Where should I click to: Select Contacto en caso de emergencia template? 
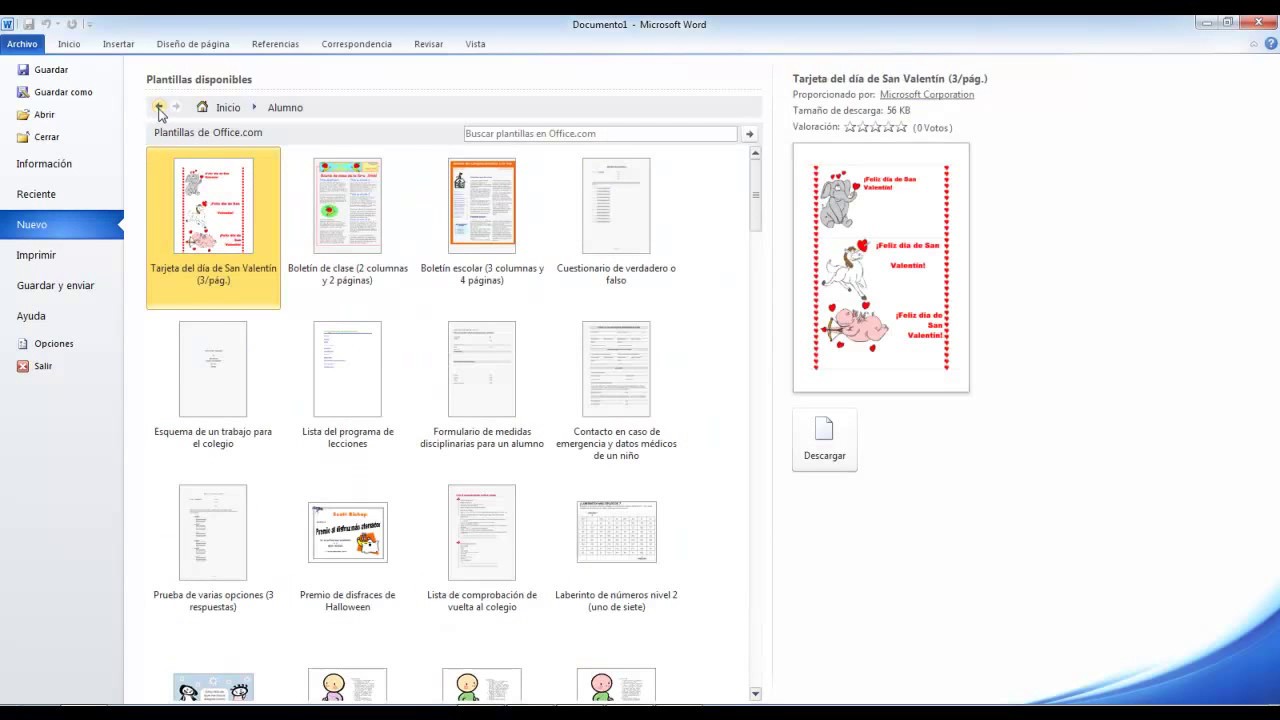[x=616, y=391]
